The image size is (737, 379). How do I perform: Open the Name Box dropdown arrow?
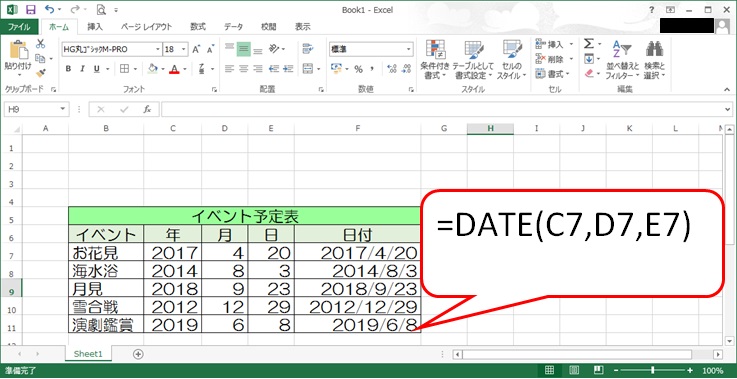point(63,109)
